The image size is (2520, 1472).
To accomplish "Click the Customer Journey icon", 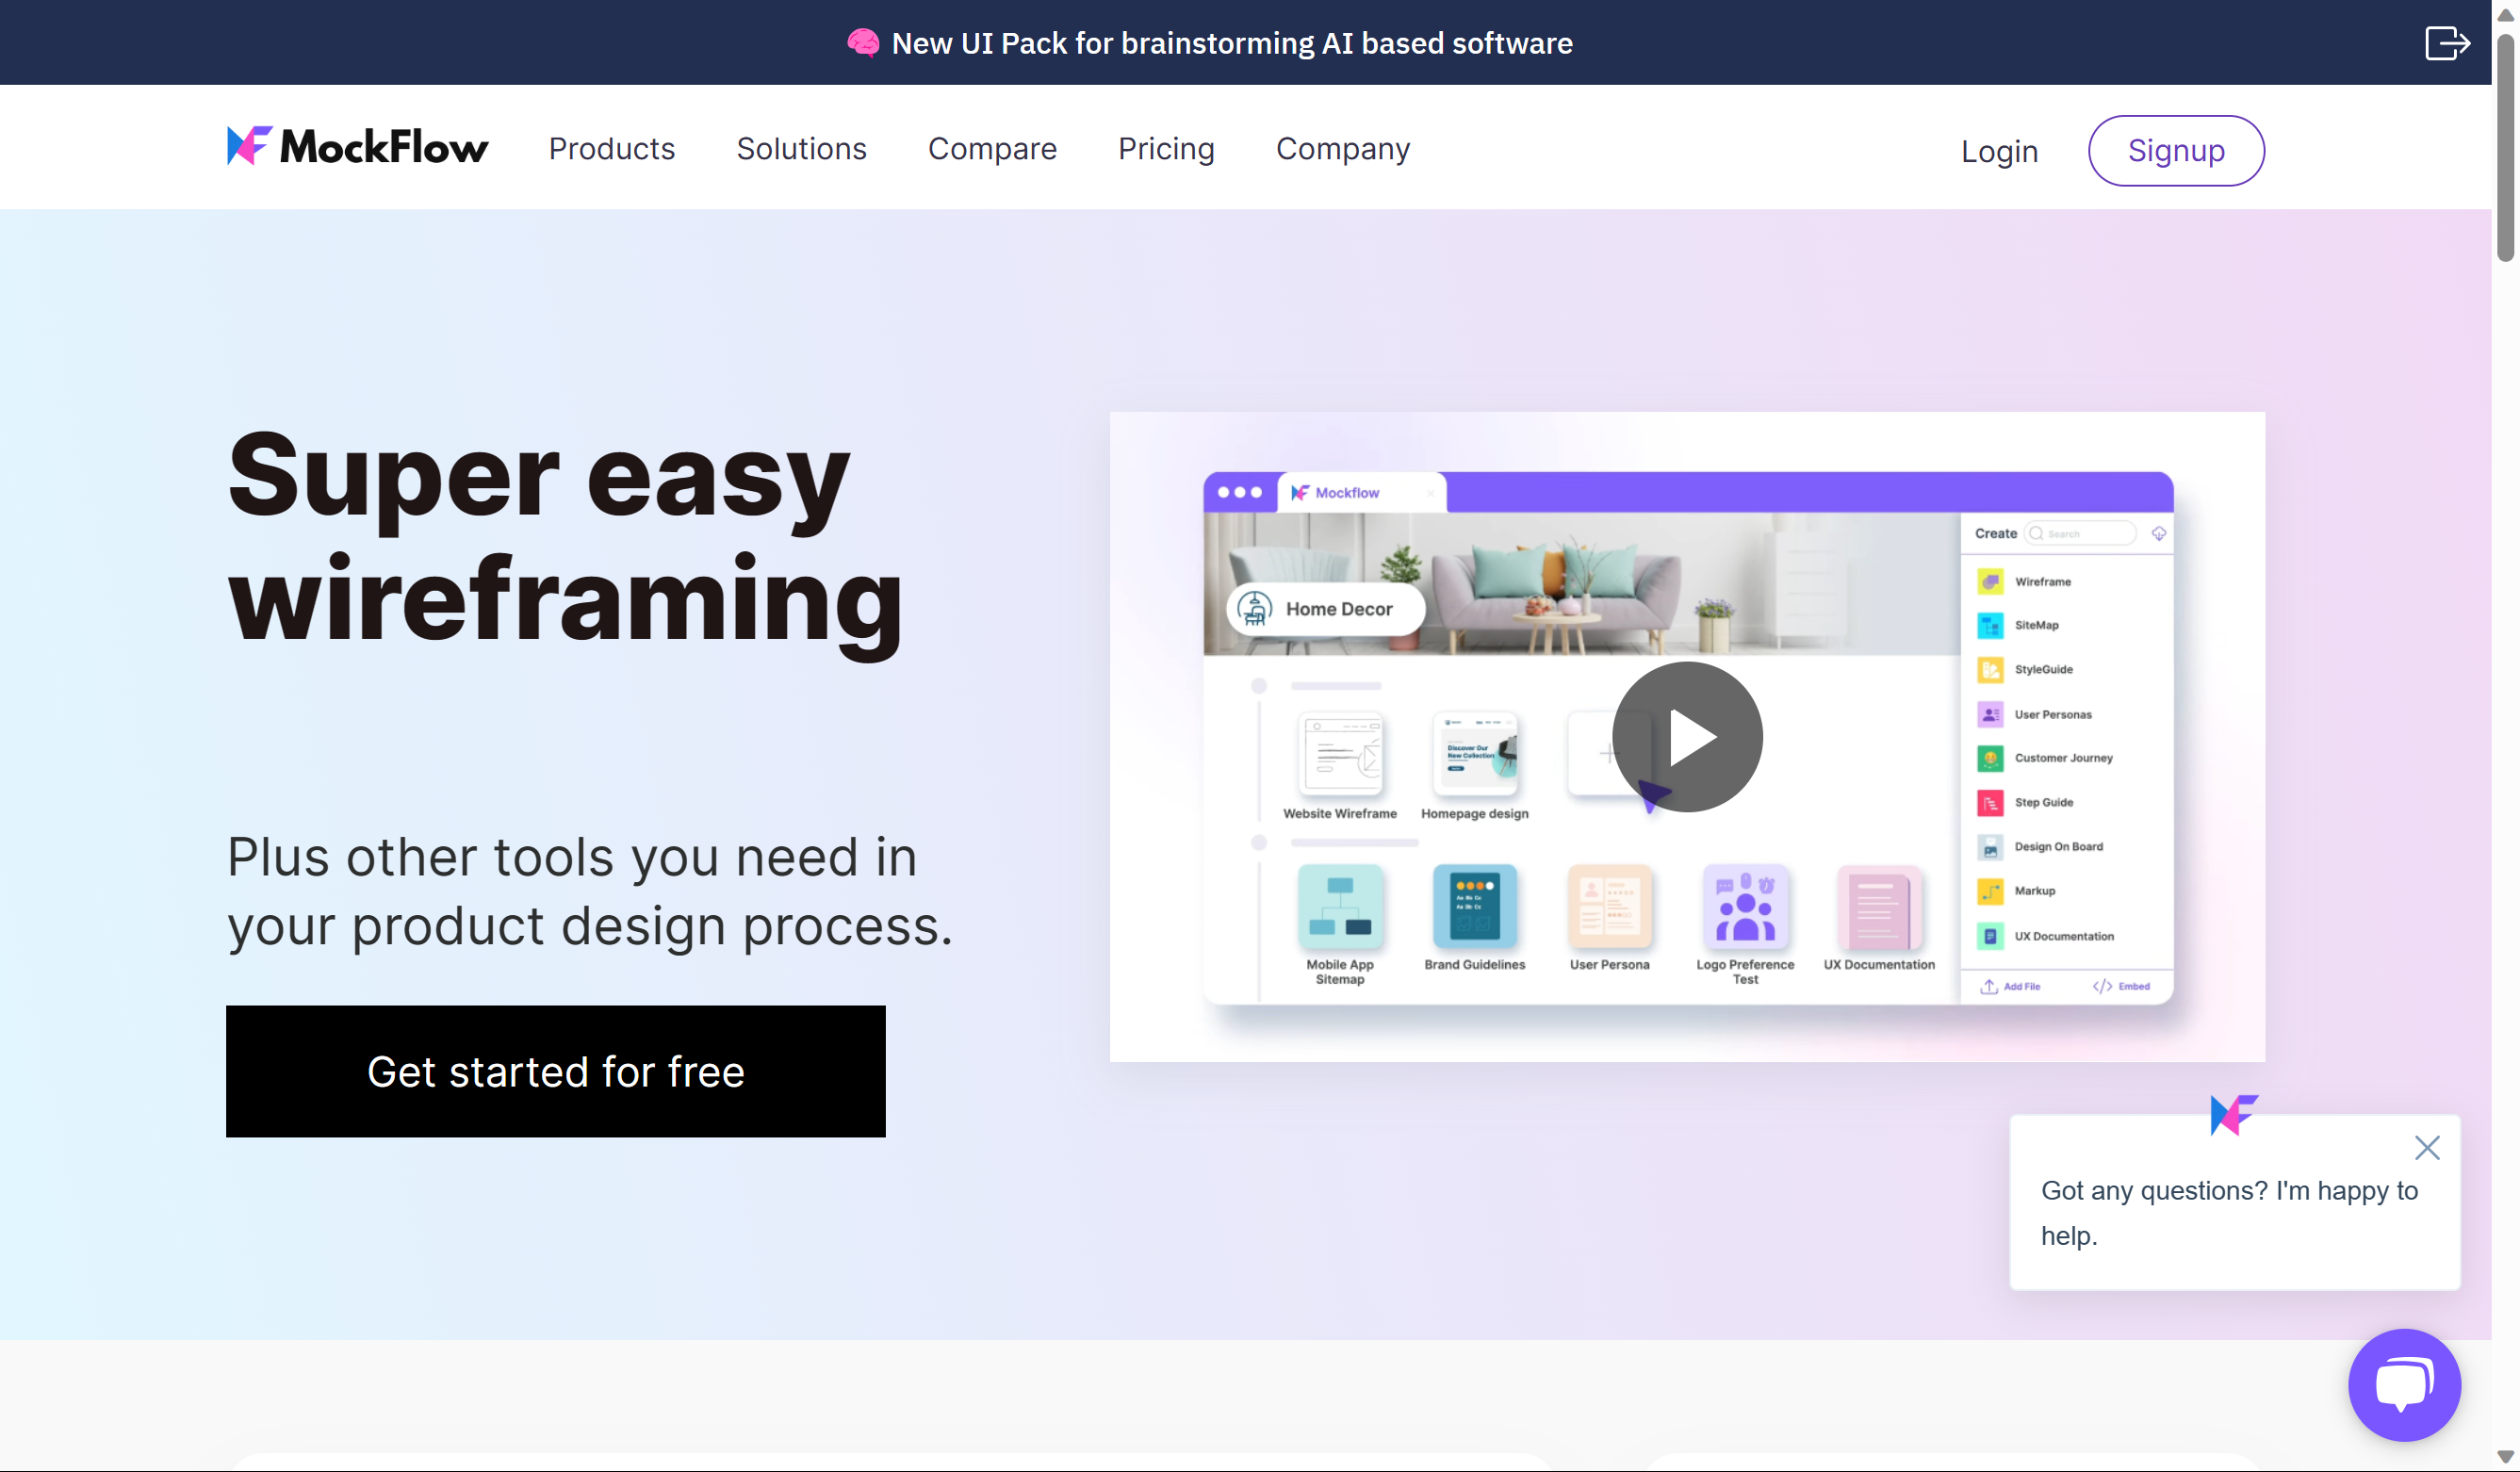I will pyautogui.click(x=1990, y=758).
